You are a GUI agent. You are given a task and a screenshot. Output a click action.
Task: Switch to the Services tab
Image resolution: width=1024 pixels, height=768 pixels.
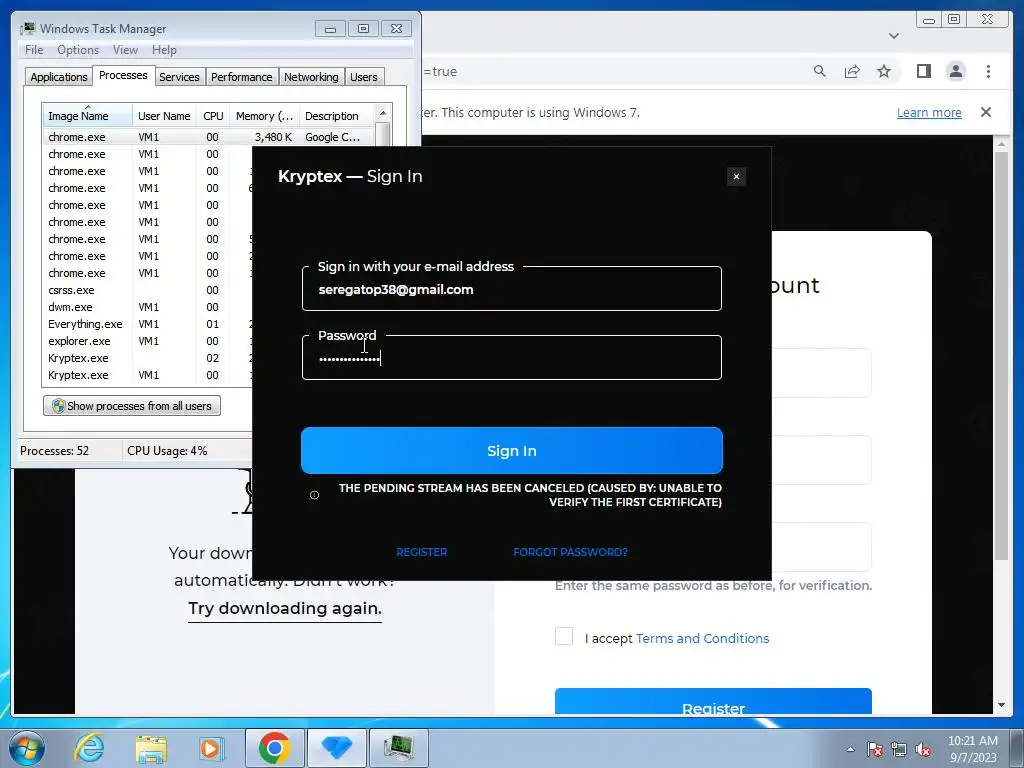coord(179,77)
